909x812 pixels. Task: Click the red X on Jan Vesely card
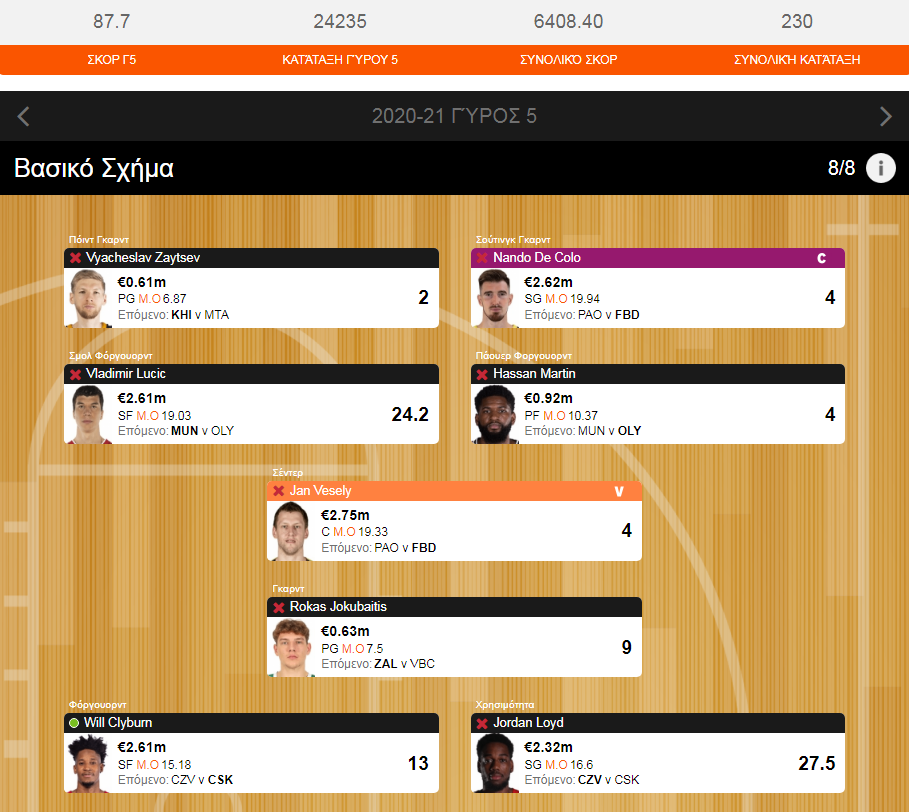click(279, 491)
